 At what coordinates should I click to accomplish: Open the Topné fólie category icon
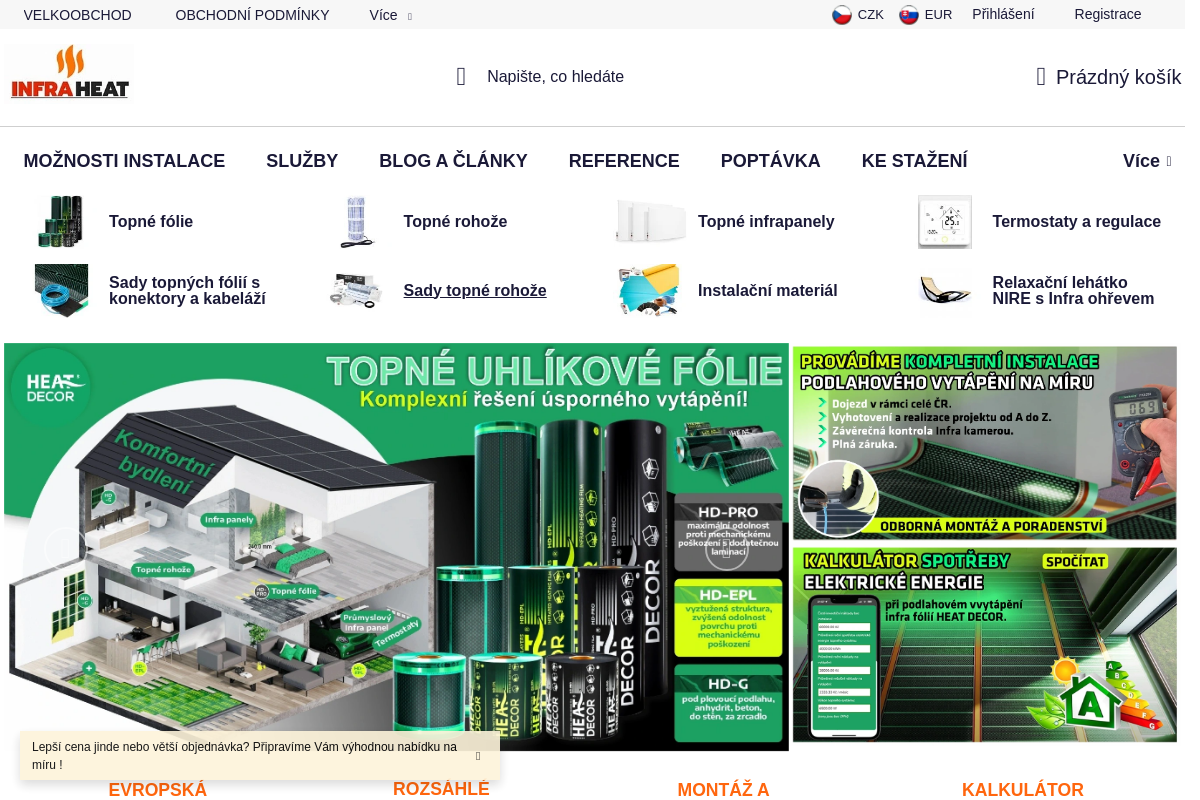(x=61, y=221)
